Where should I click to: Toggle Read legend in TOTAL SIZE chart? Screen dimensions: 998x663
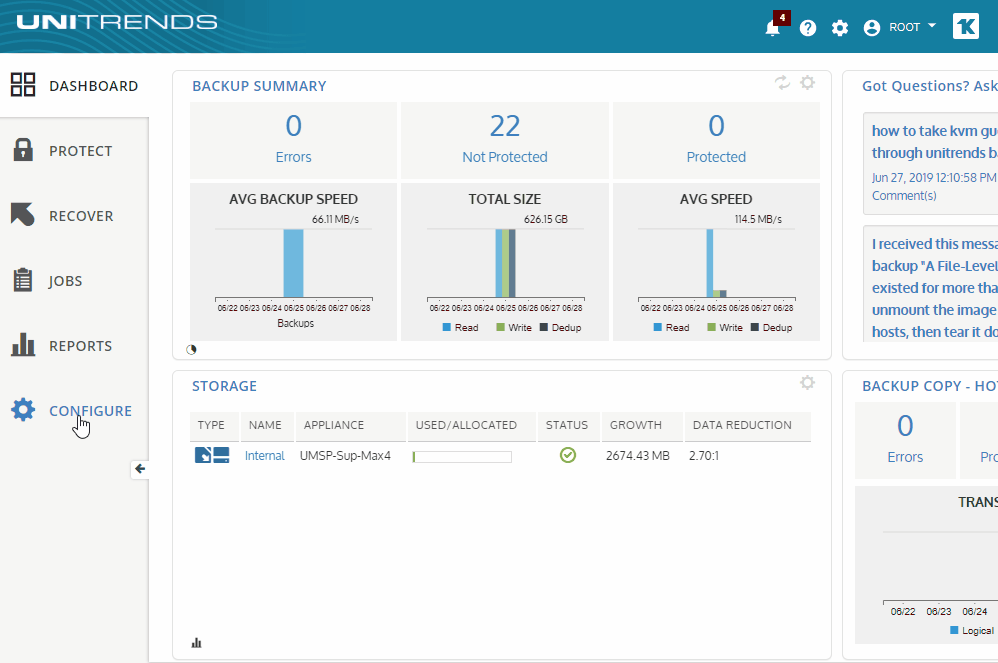coord(460,328)
